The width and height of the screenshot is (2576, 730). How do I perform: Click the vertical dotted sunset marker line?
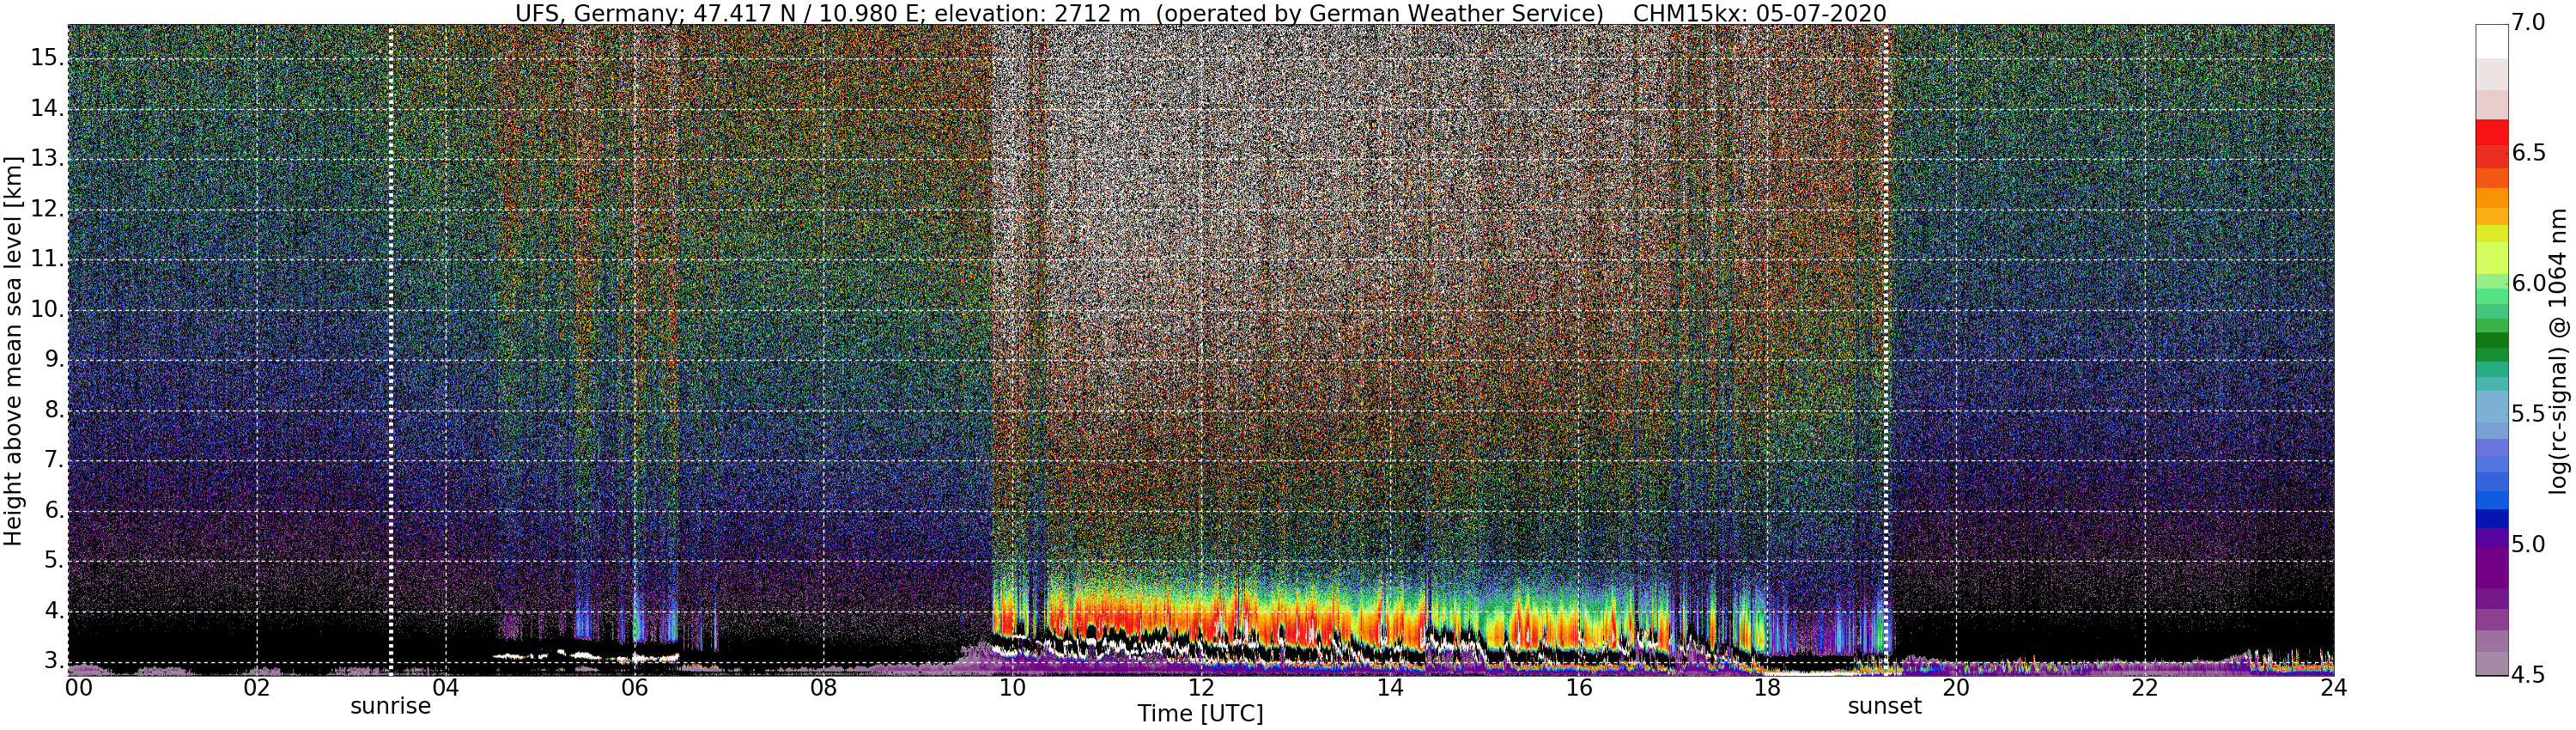click(x=1885, y=350)
